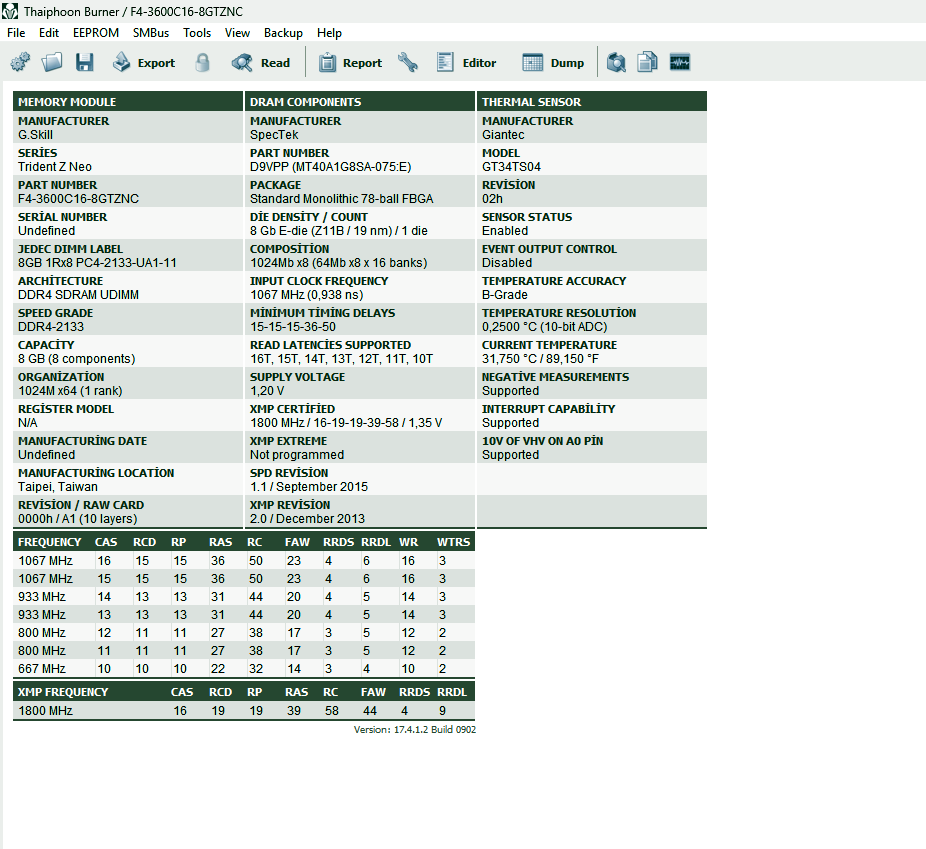Select the G.Skill manufacturer value
This screenshot has width=926, height=849.
35,135
